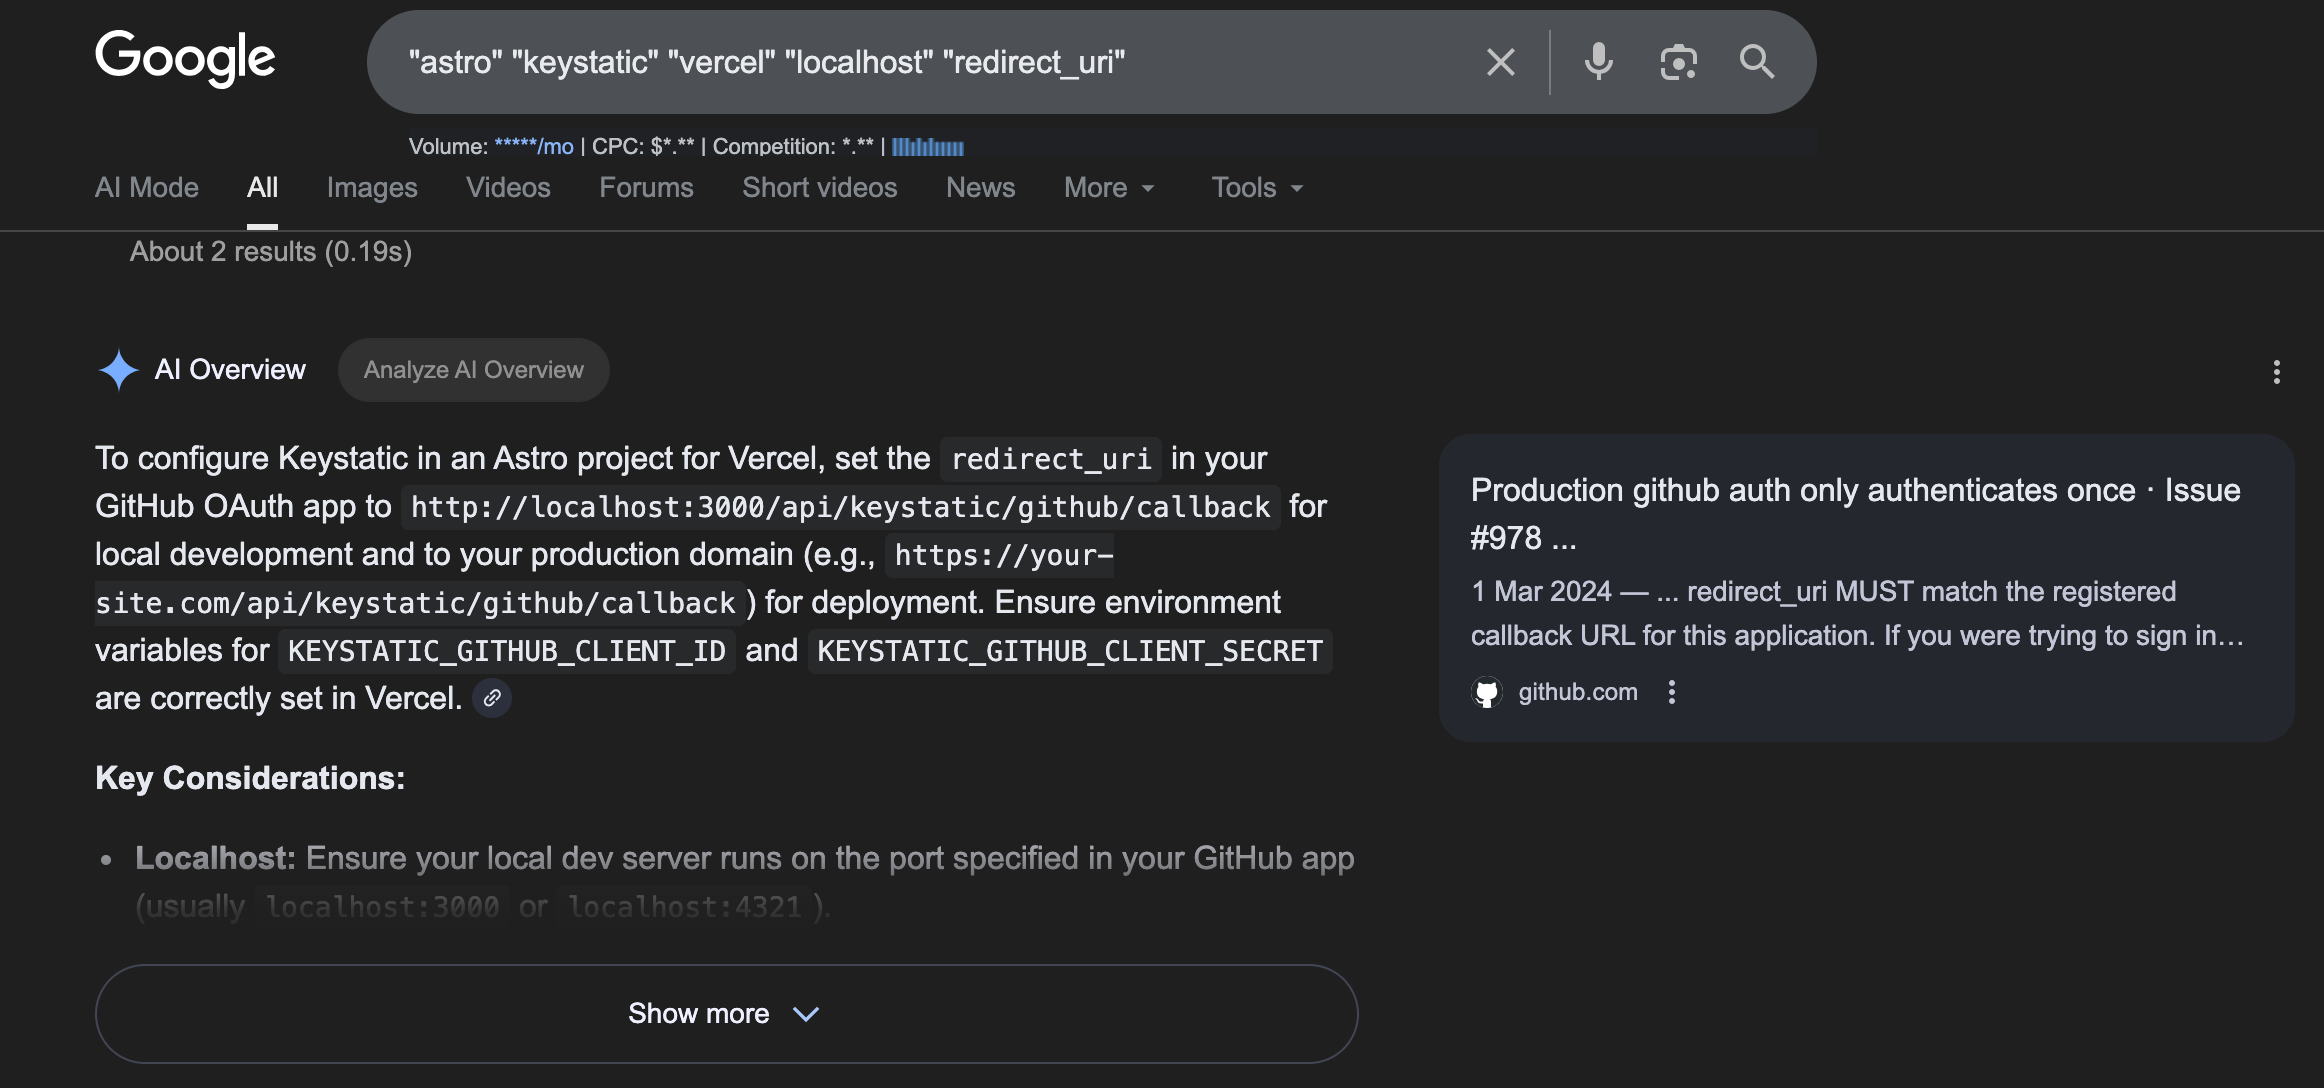Screen dimensions: 2324x1088
Task: Switch to the AI Mode tab
Action: (147, 188)
